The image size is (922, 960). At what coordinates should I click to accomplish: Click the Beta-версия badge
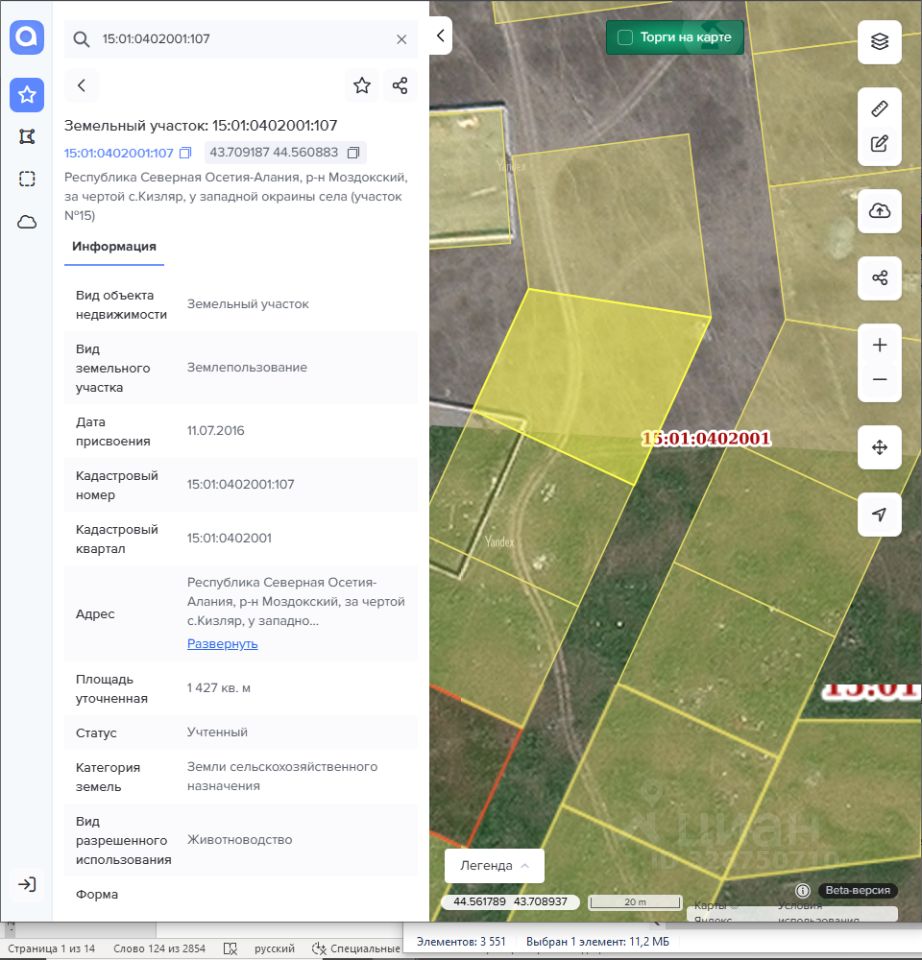tap(857, 890)
